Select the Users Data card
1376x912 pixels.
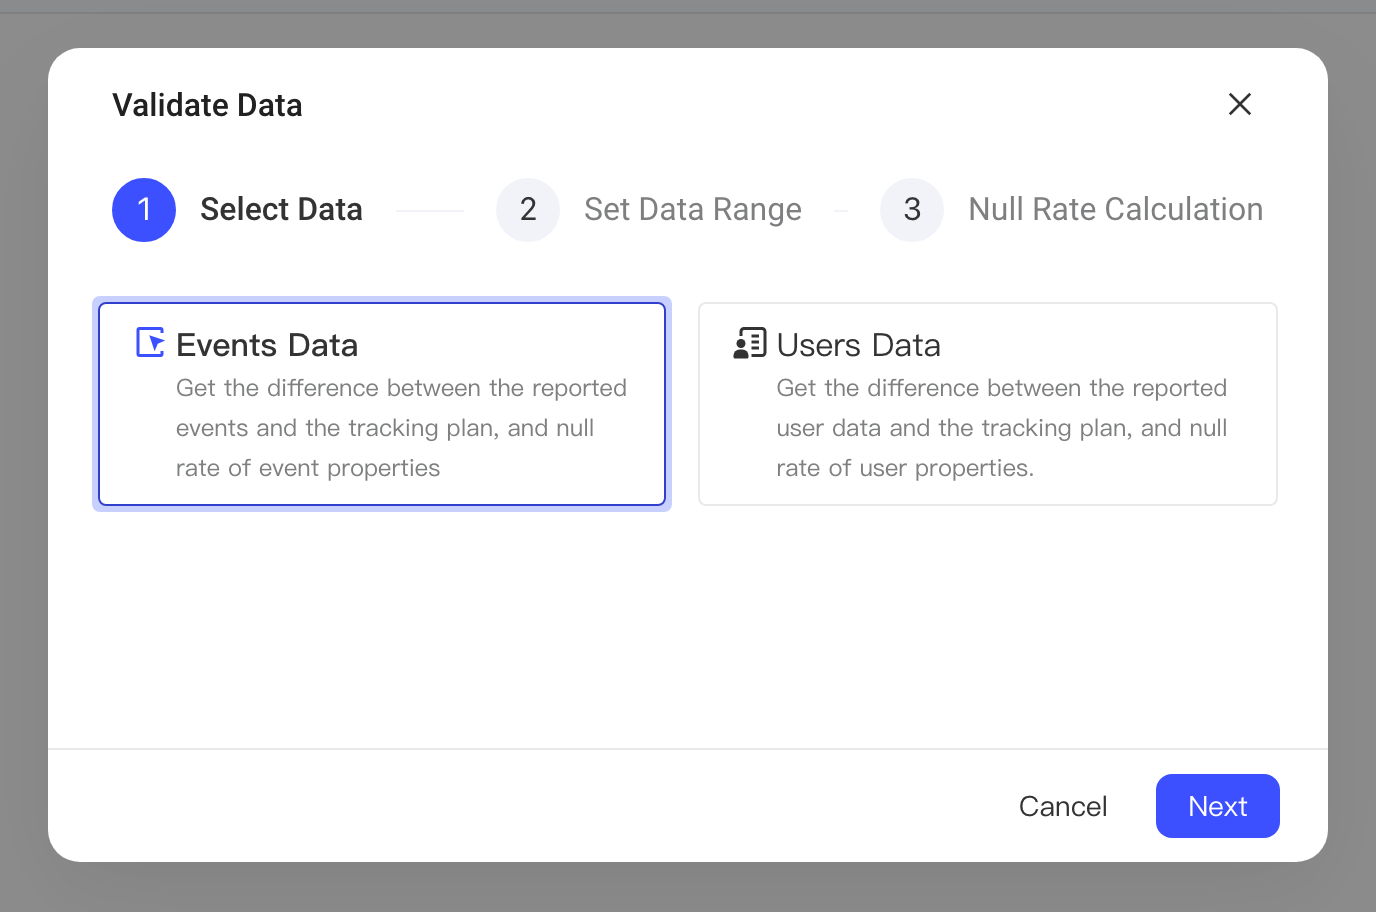(x=988, y=404)
